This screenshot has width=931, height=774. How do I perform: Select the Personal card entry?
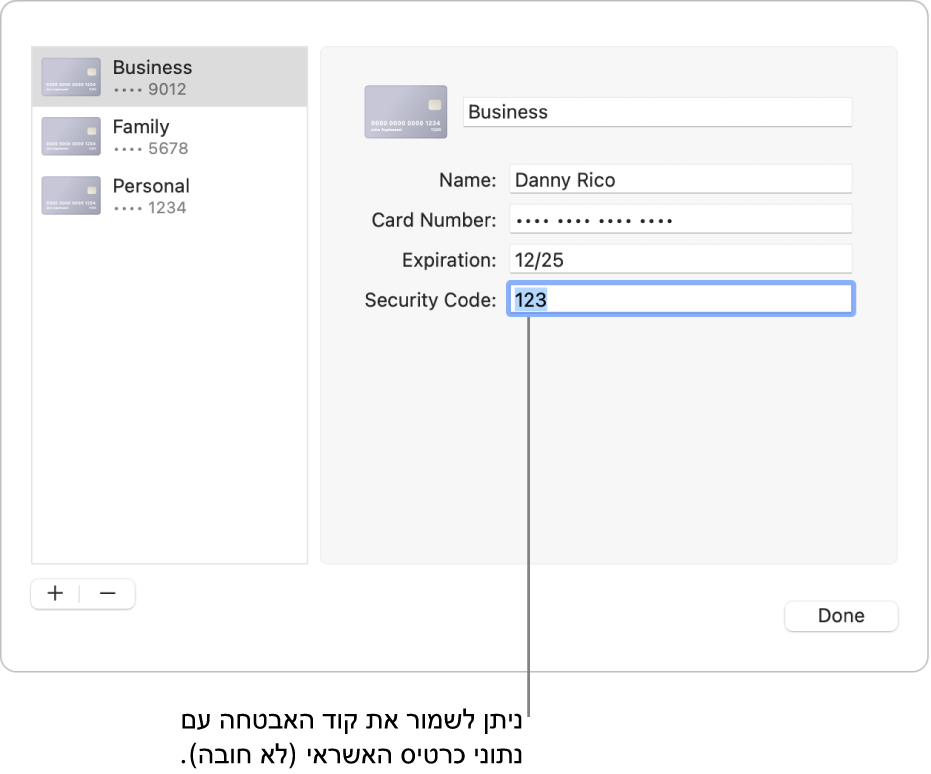170,195
